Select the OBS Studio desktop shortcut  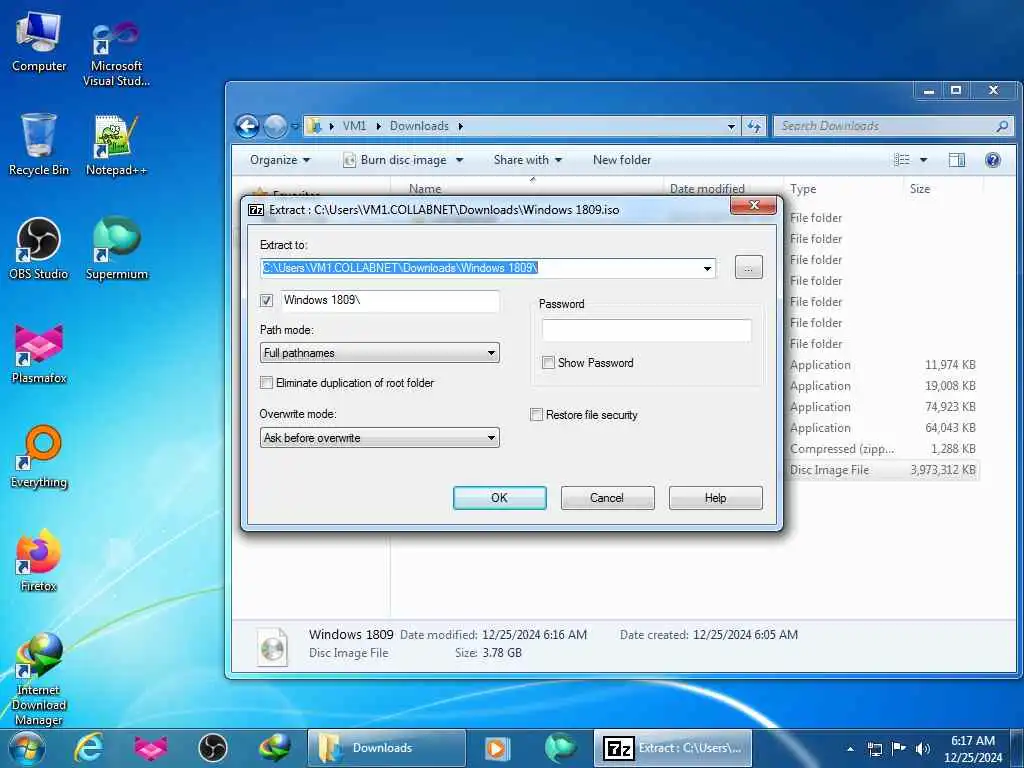coord(39,249)
